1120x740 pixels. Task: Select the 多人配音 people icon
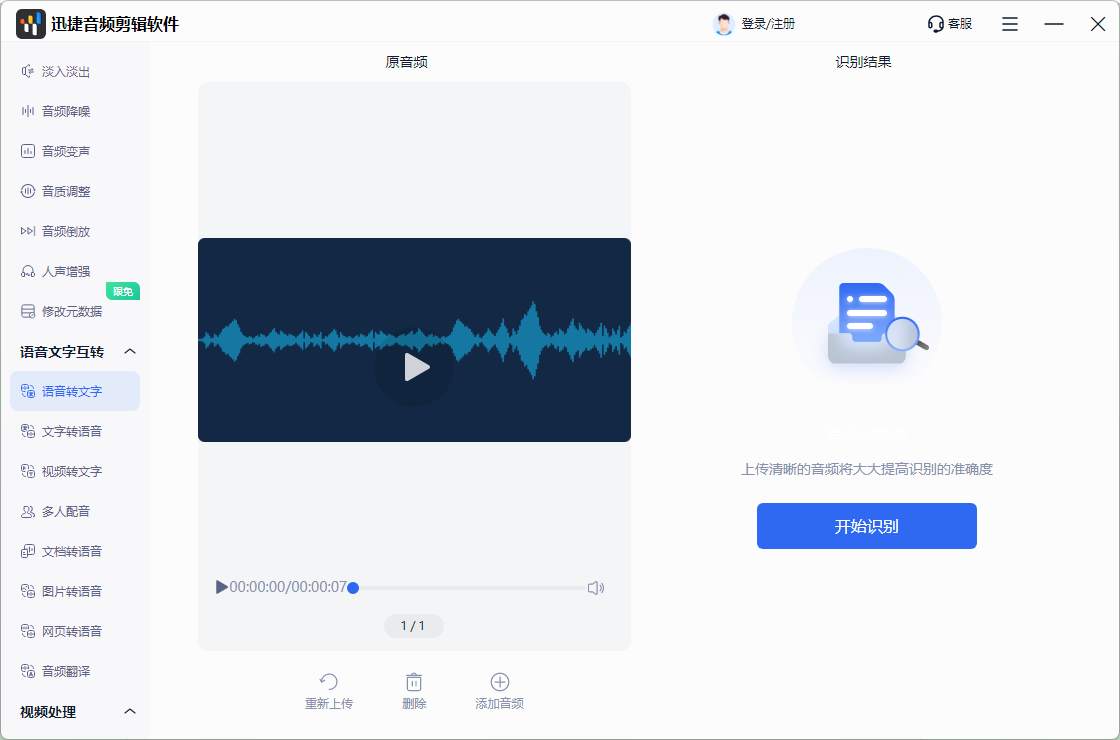coord(28,511)
